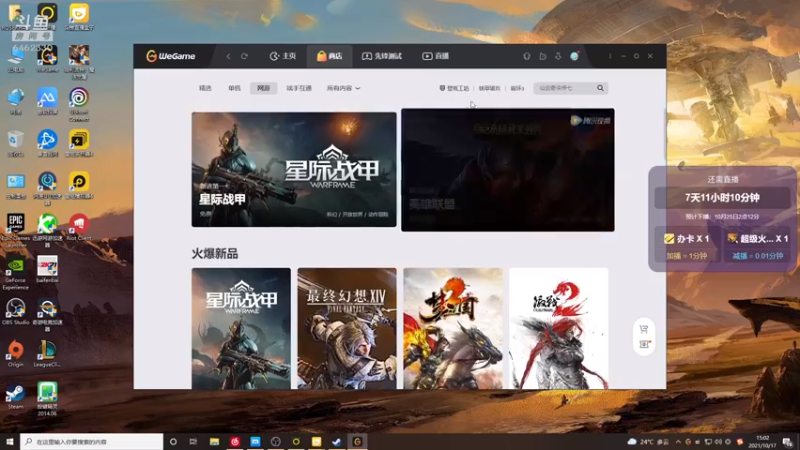Open the baifenbai desktop shortcut

[47, 269]
